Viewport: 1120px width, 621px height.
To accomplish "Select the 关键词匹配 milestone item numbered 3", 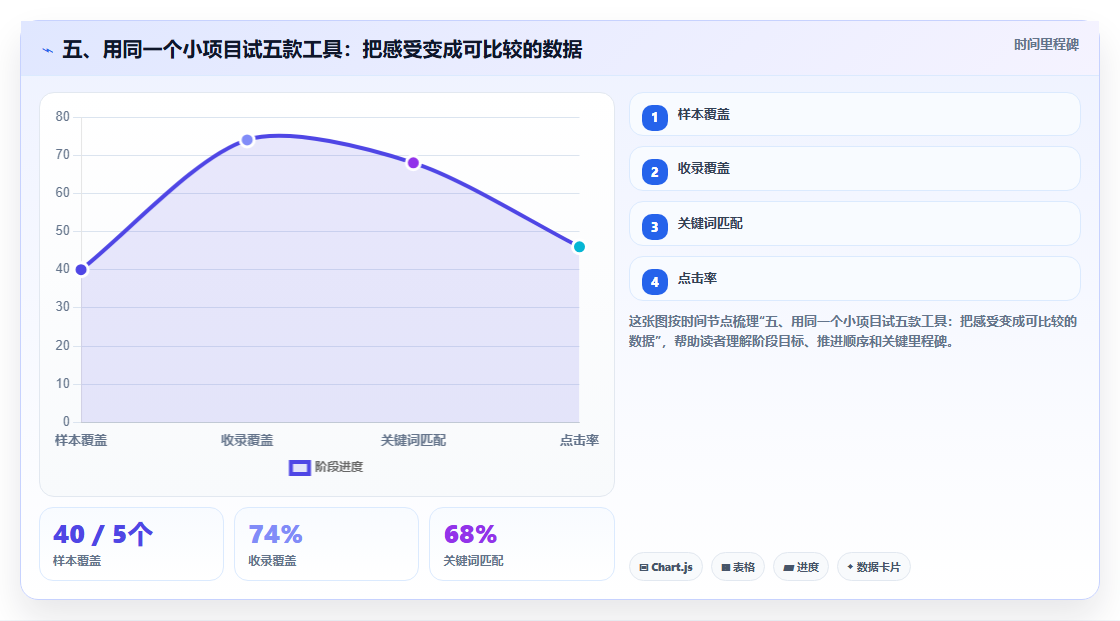I will coord(854,224).
